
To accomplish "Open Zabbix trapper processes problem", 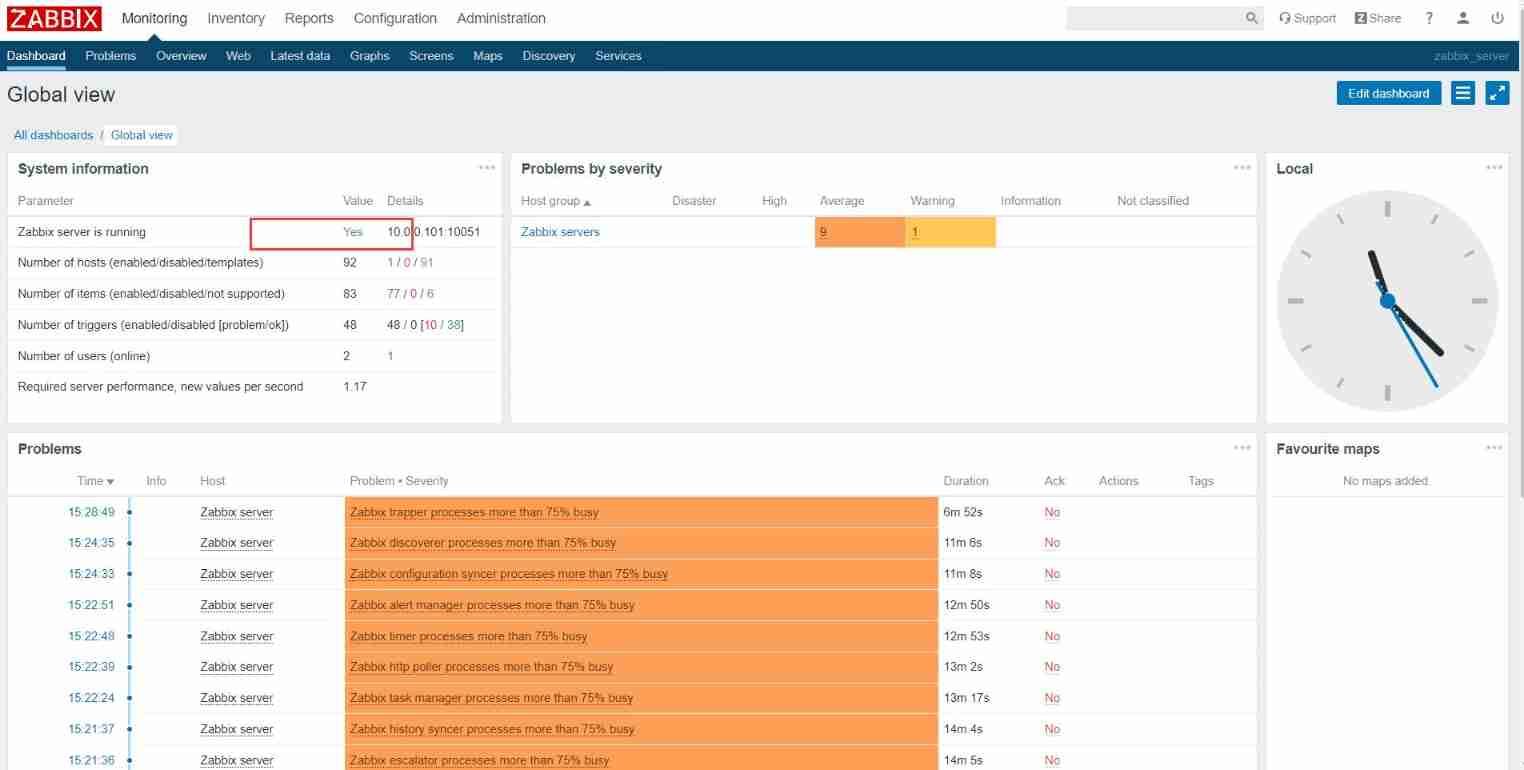I will (474, 512).
